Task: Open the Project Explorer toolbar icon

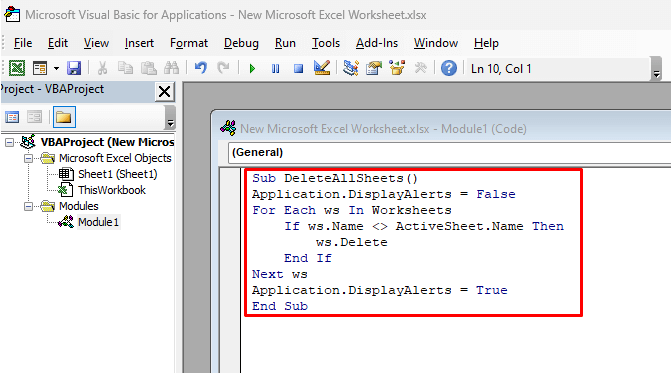Action: (350, 68)
